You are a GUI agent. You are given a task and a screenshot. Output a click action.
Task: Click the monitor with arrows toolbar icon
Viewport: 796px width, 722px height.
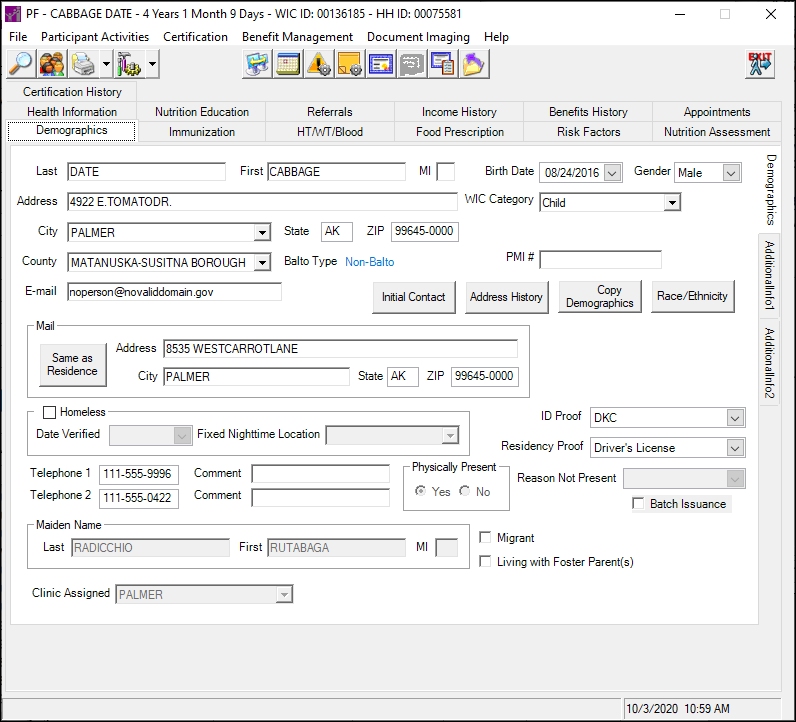[x=257, y=64]
